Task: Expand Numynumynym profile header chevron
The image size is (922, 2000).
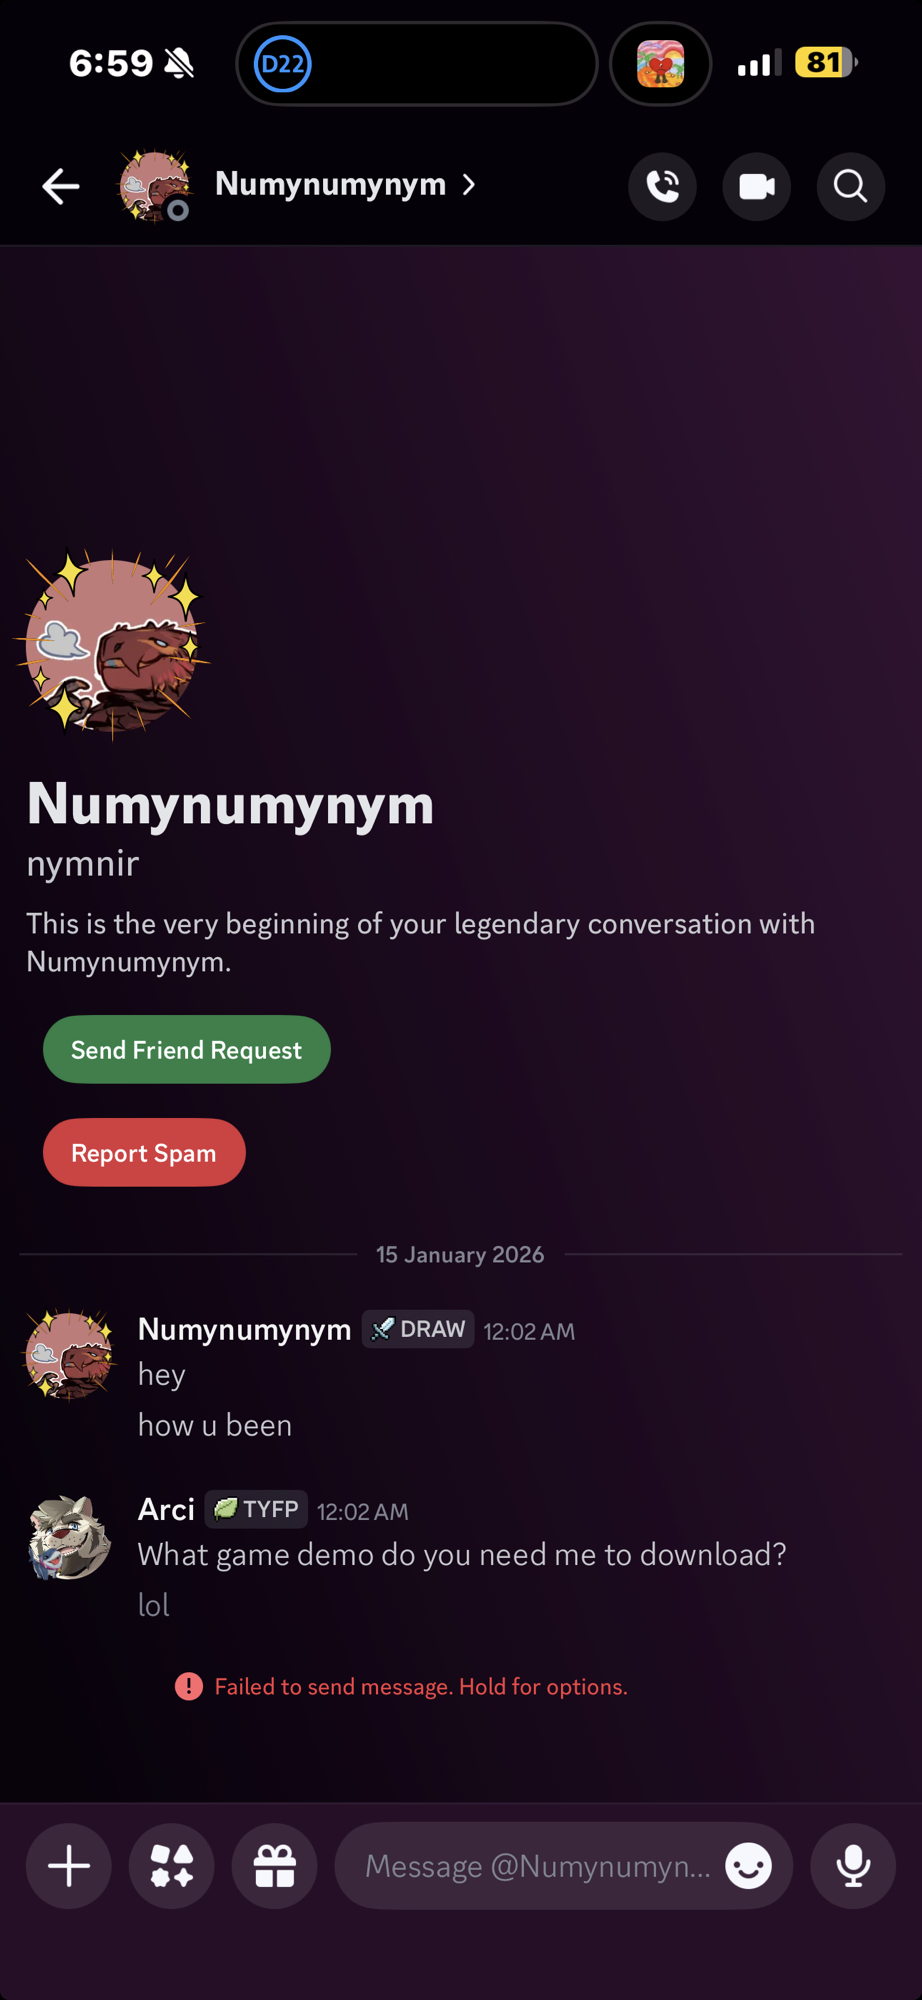Action: pyautogui.click(x=469, y=185)
